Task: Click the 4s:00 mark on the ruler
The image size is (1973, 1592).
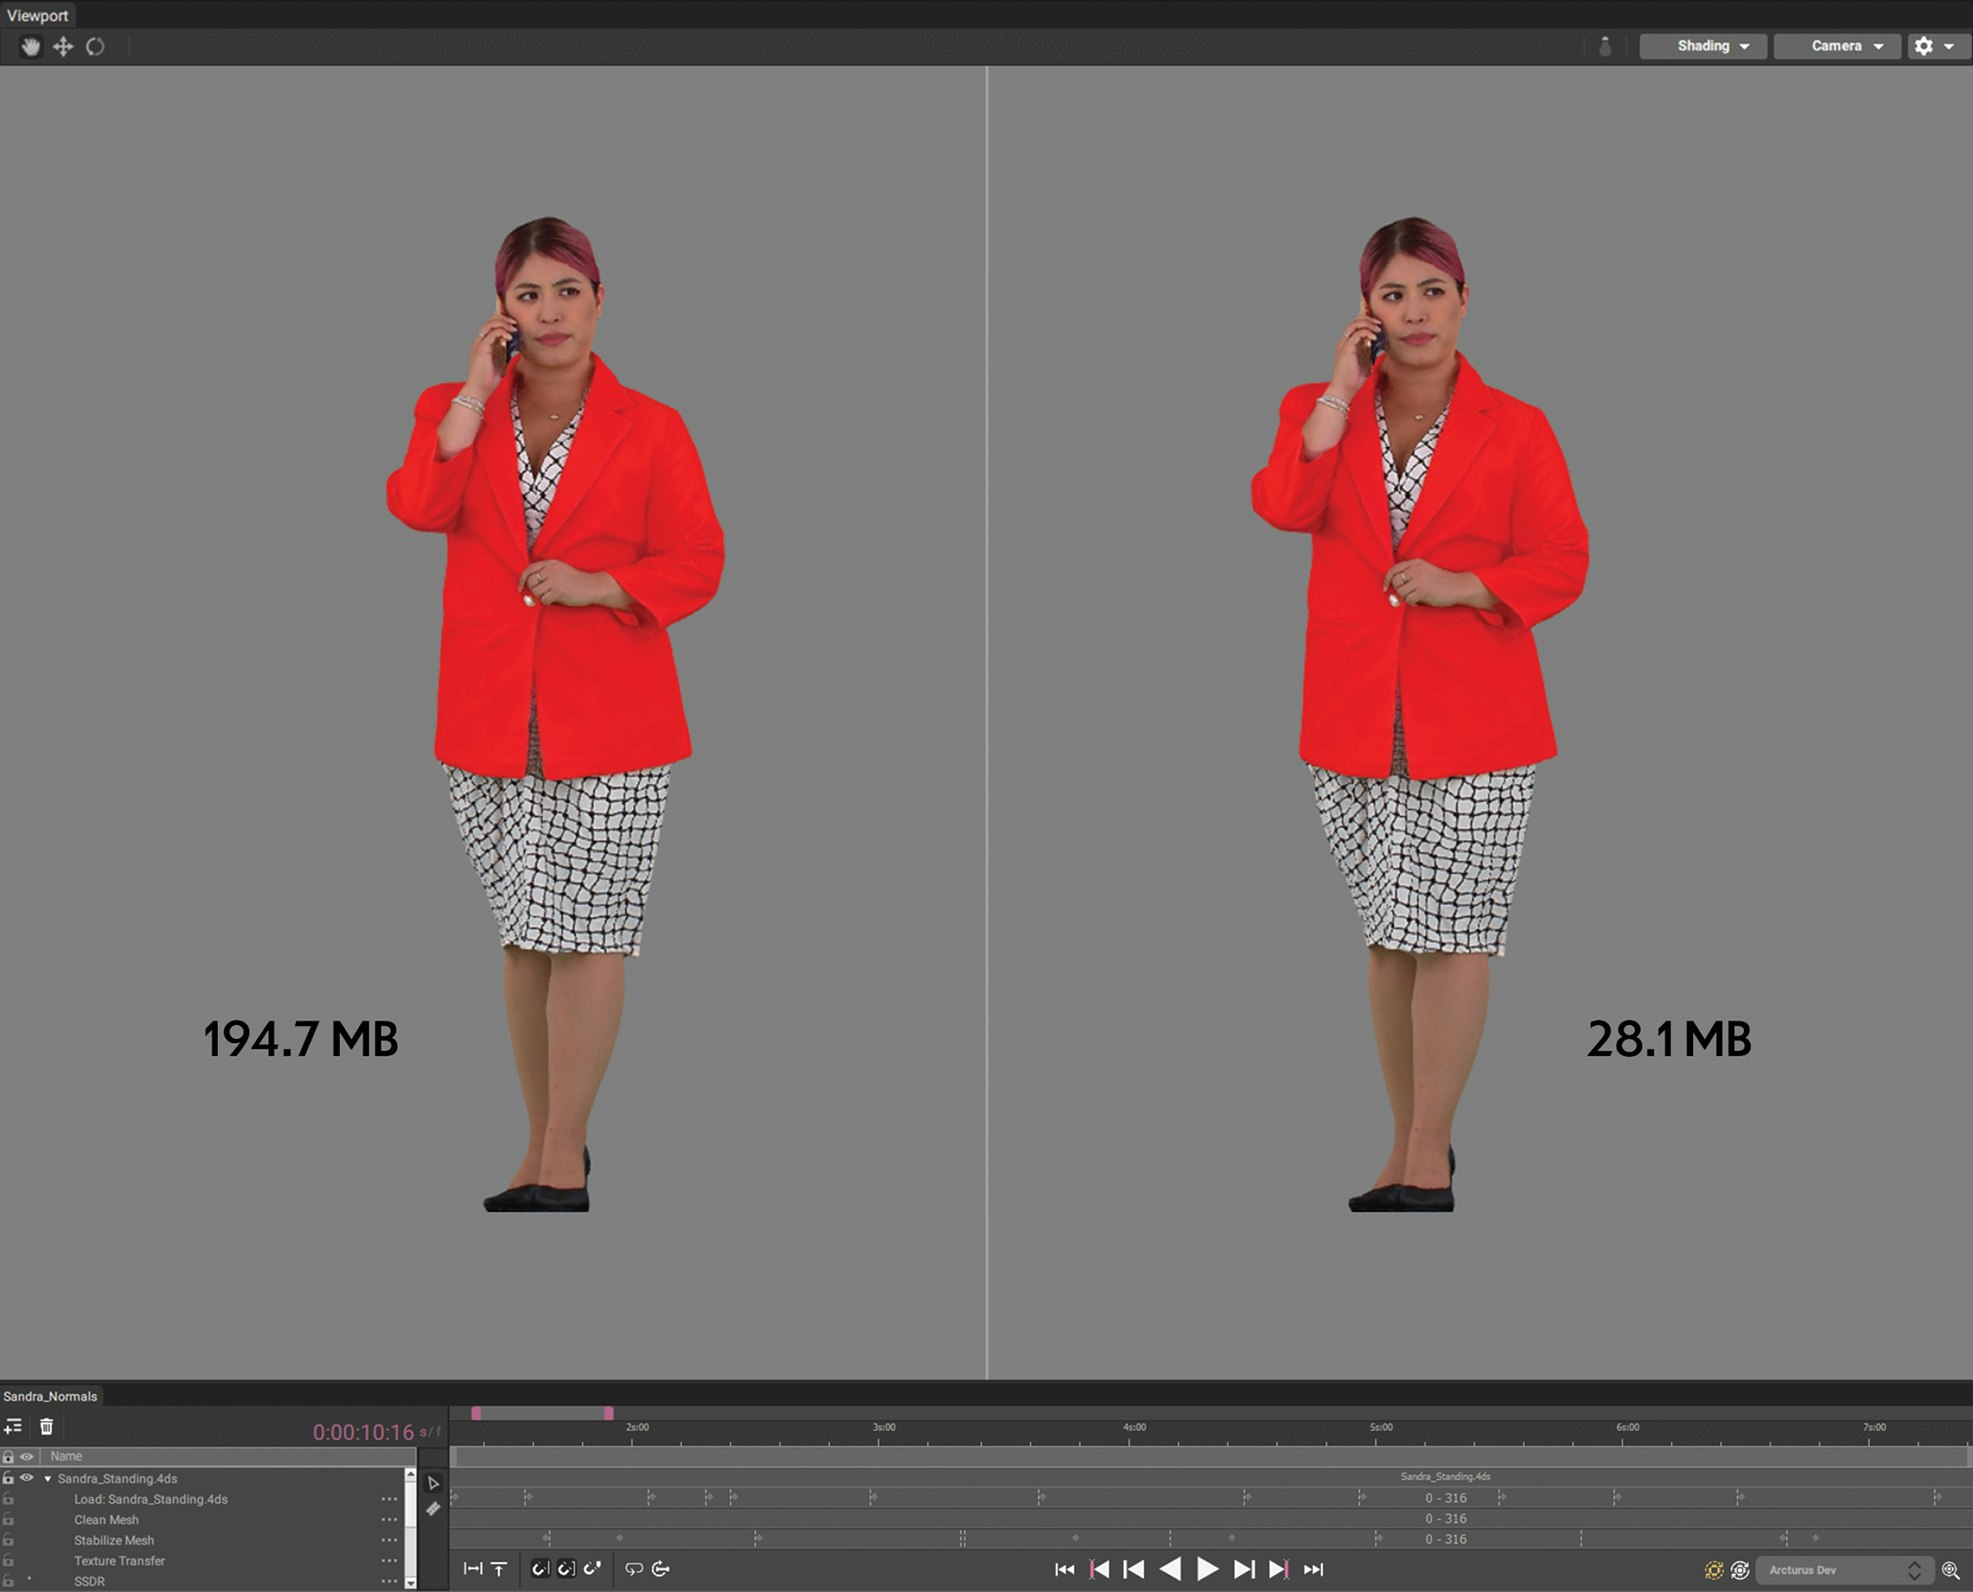Action: tap(1134, 1428)
